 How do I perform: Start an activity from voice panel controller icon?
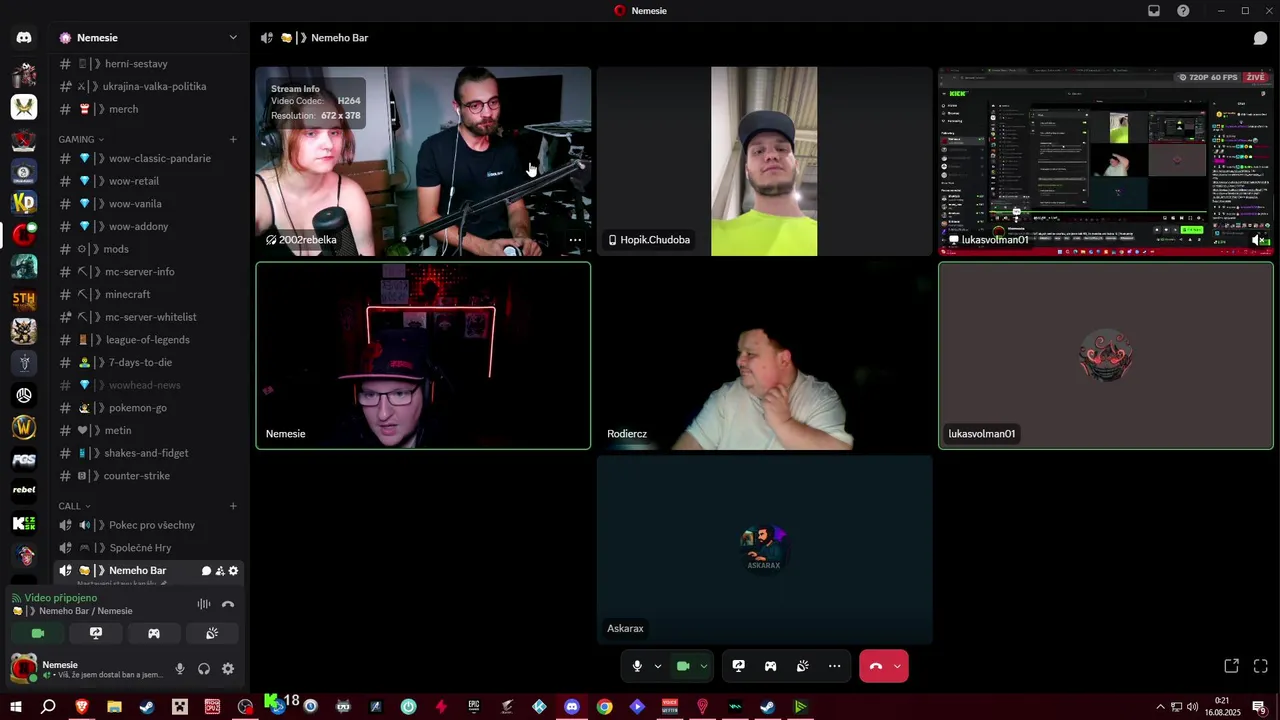154,633
